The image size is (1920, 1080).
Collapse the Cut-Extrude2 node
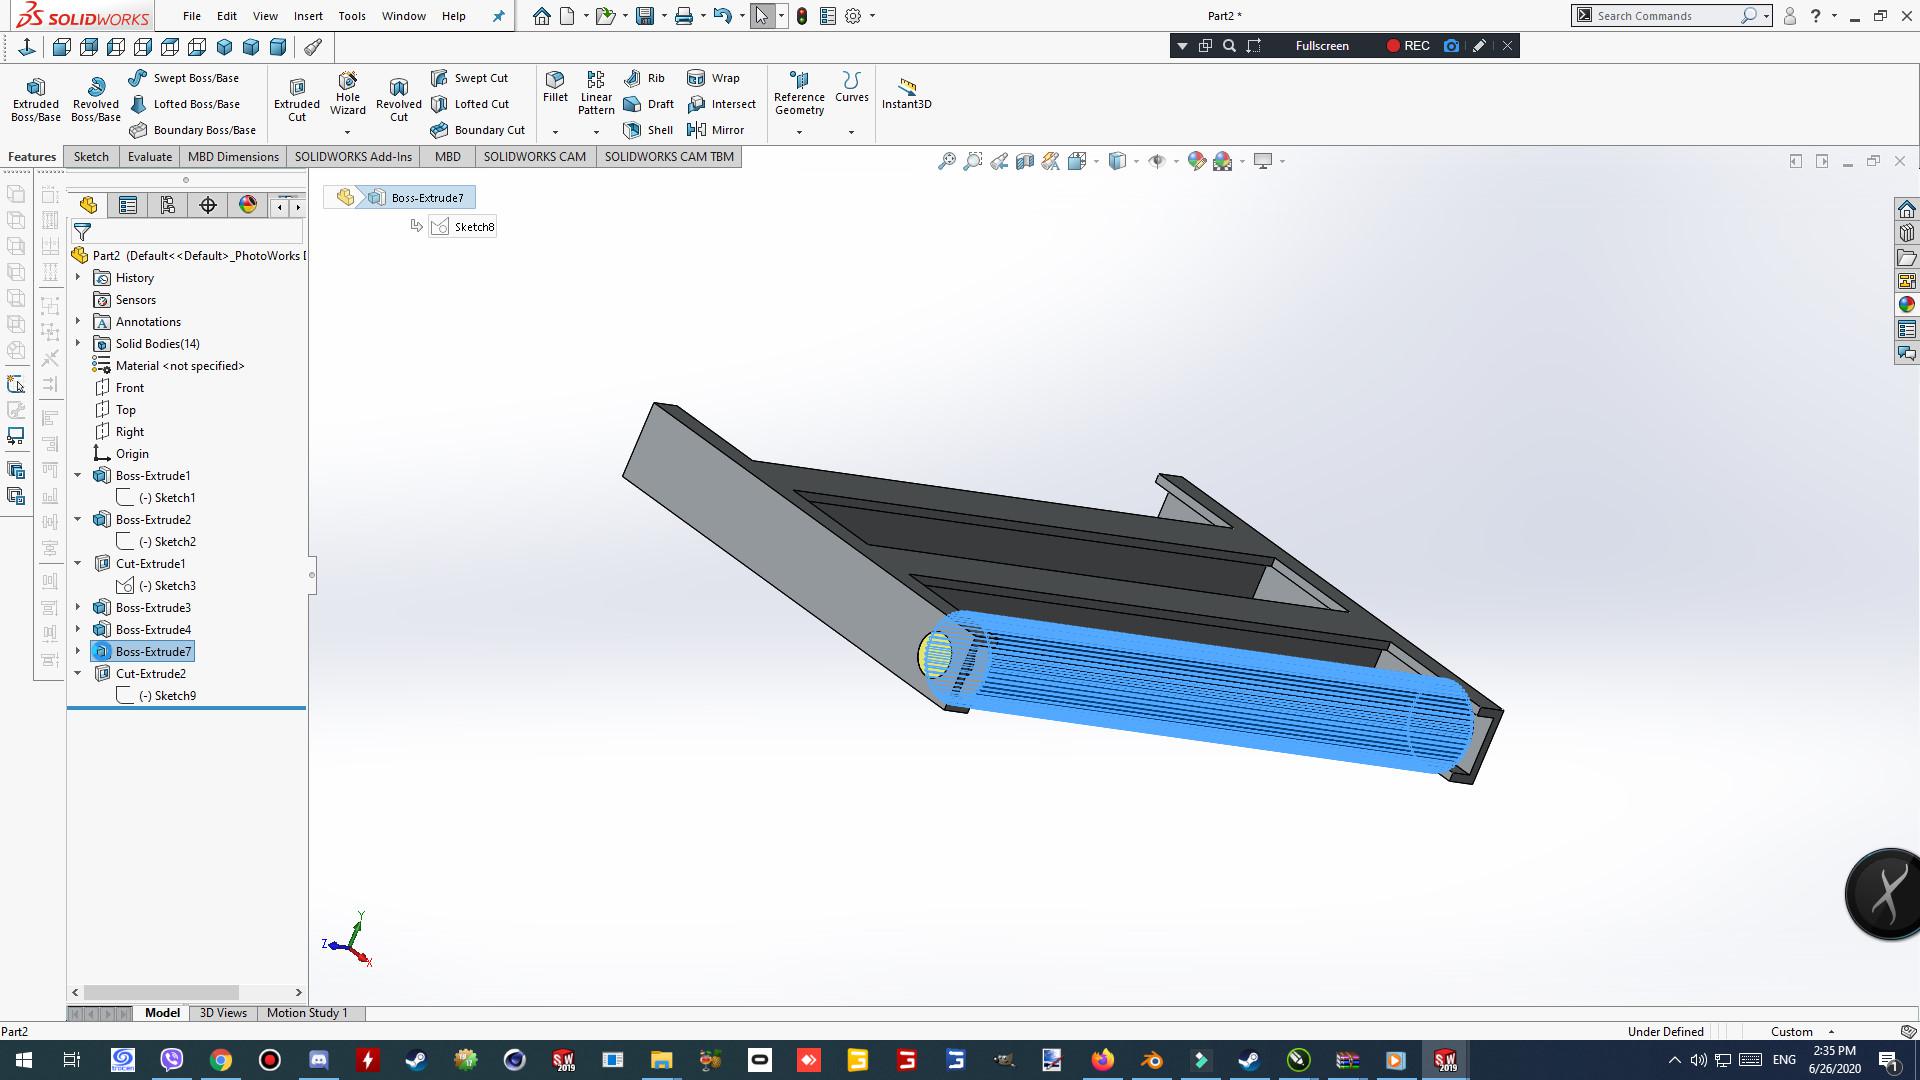78,673
